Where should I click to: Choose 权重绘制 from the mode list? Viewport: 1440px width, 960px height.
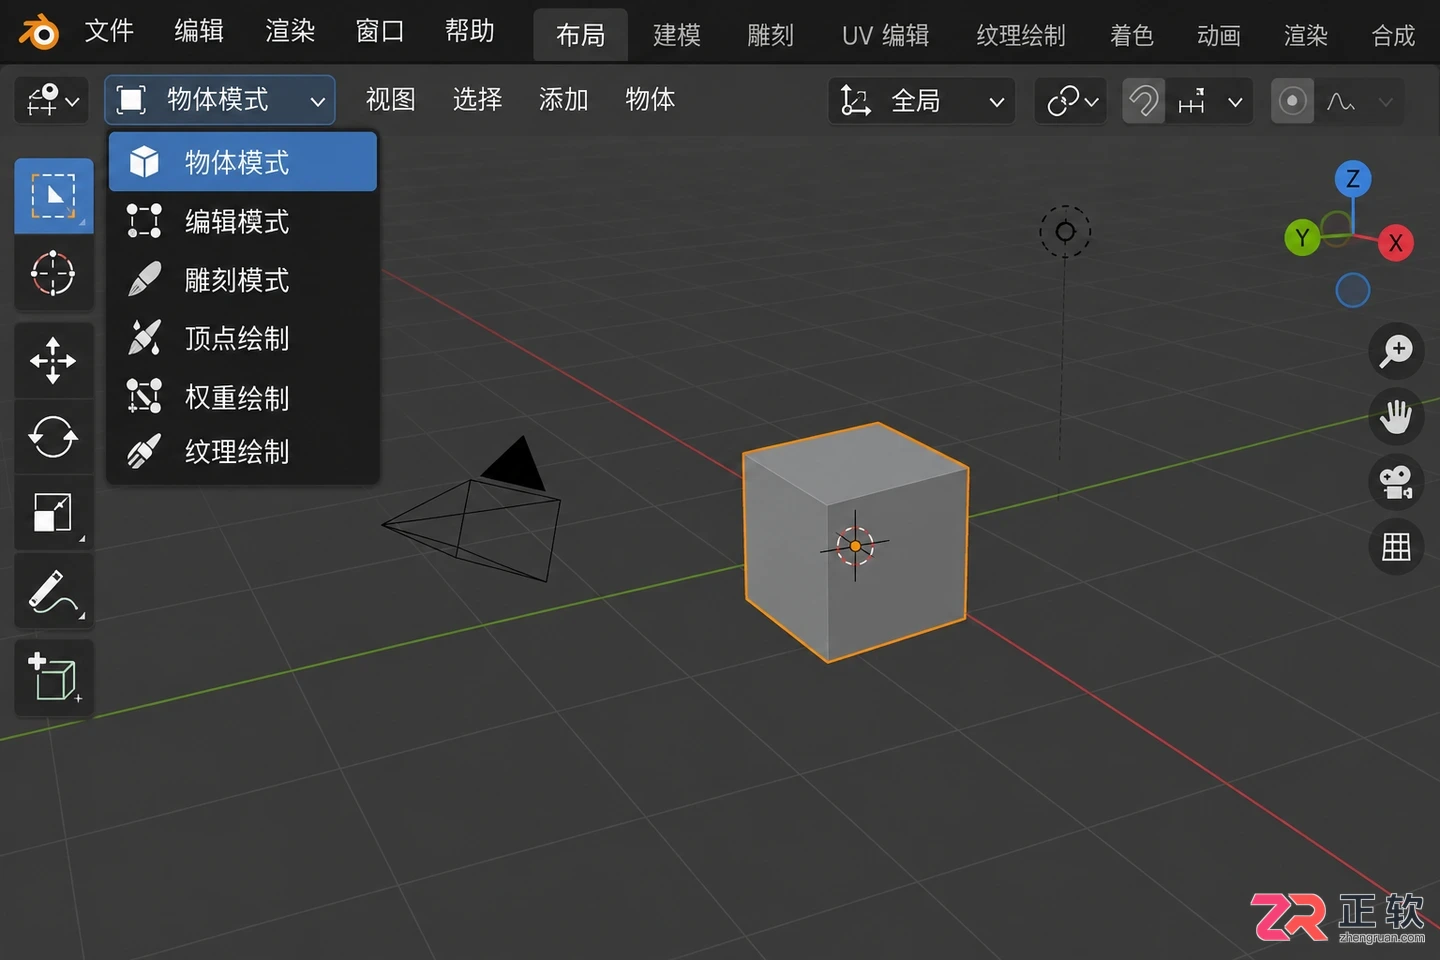(x=243, y=397)
